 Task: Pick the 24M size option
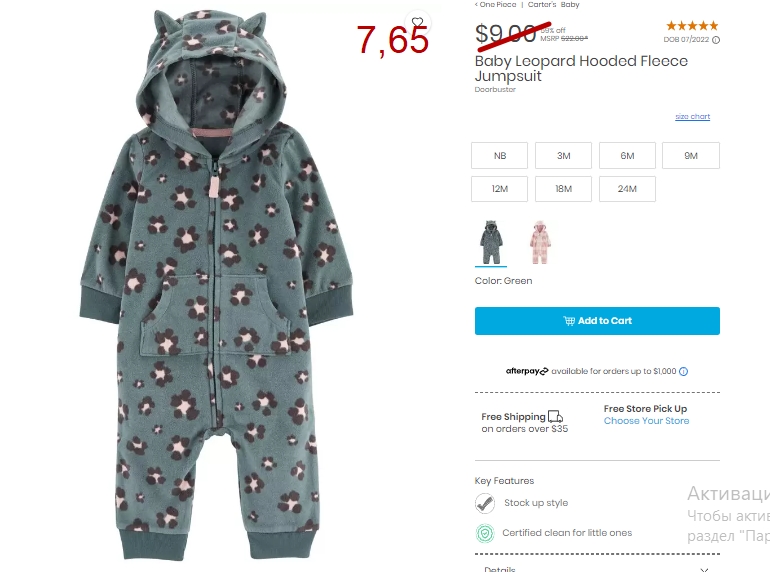point(627,189)
